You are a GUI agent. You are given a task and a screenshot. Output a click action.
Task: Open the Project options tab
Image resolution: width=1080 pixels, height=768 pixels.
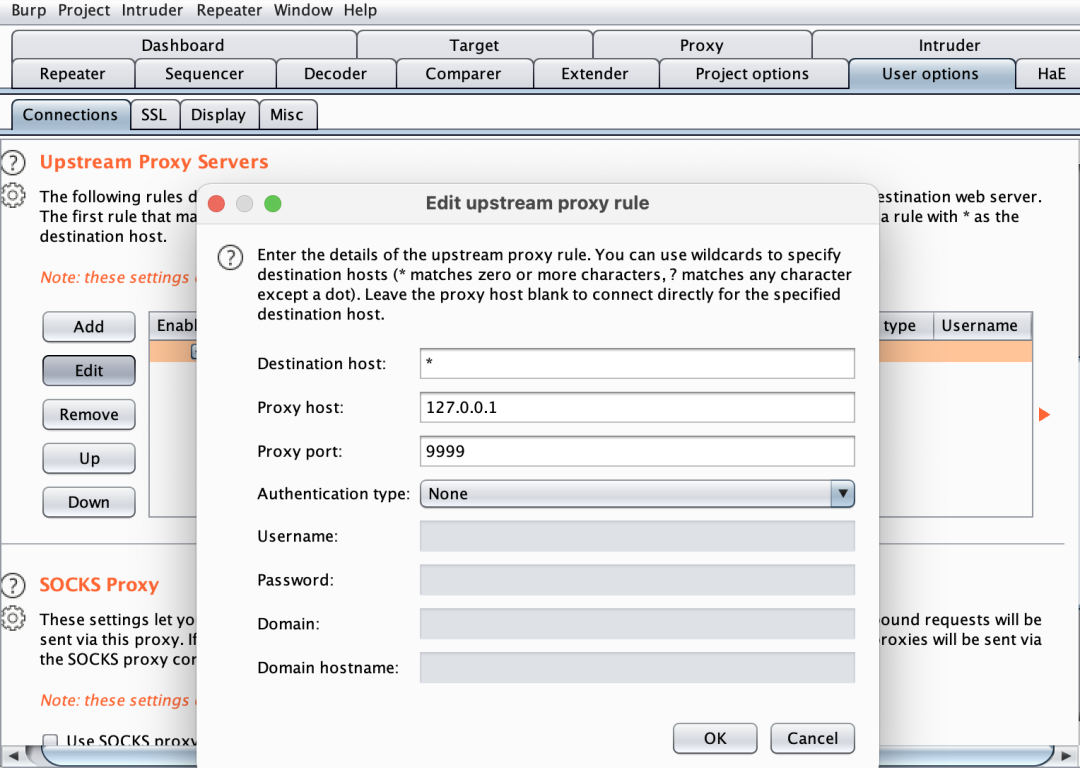(x=752, y=74)
